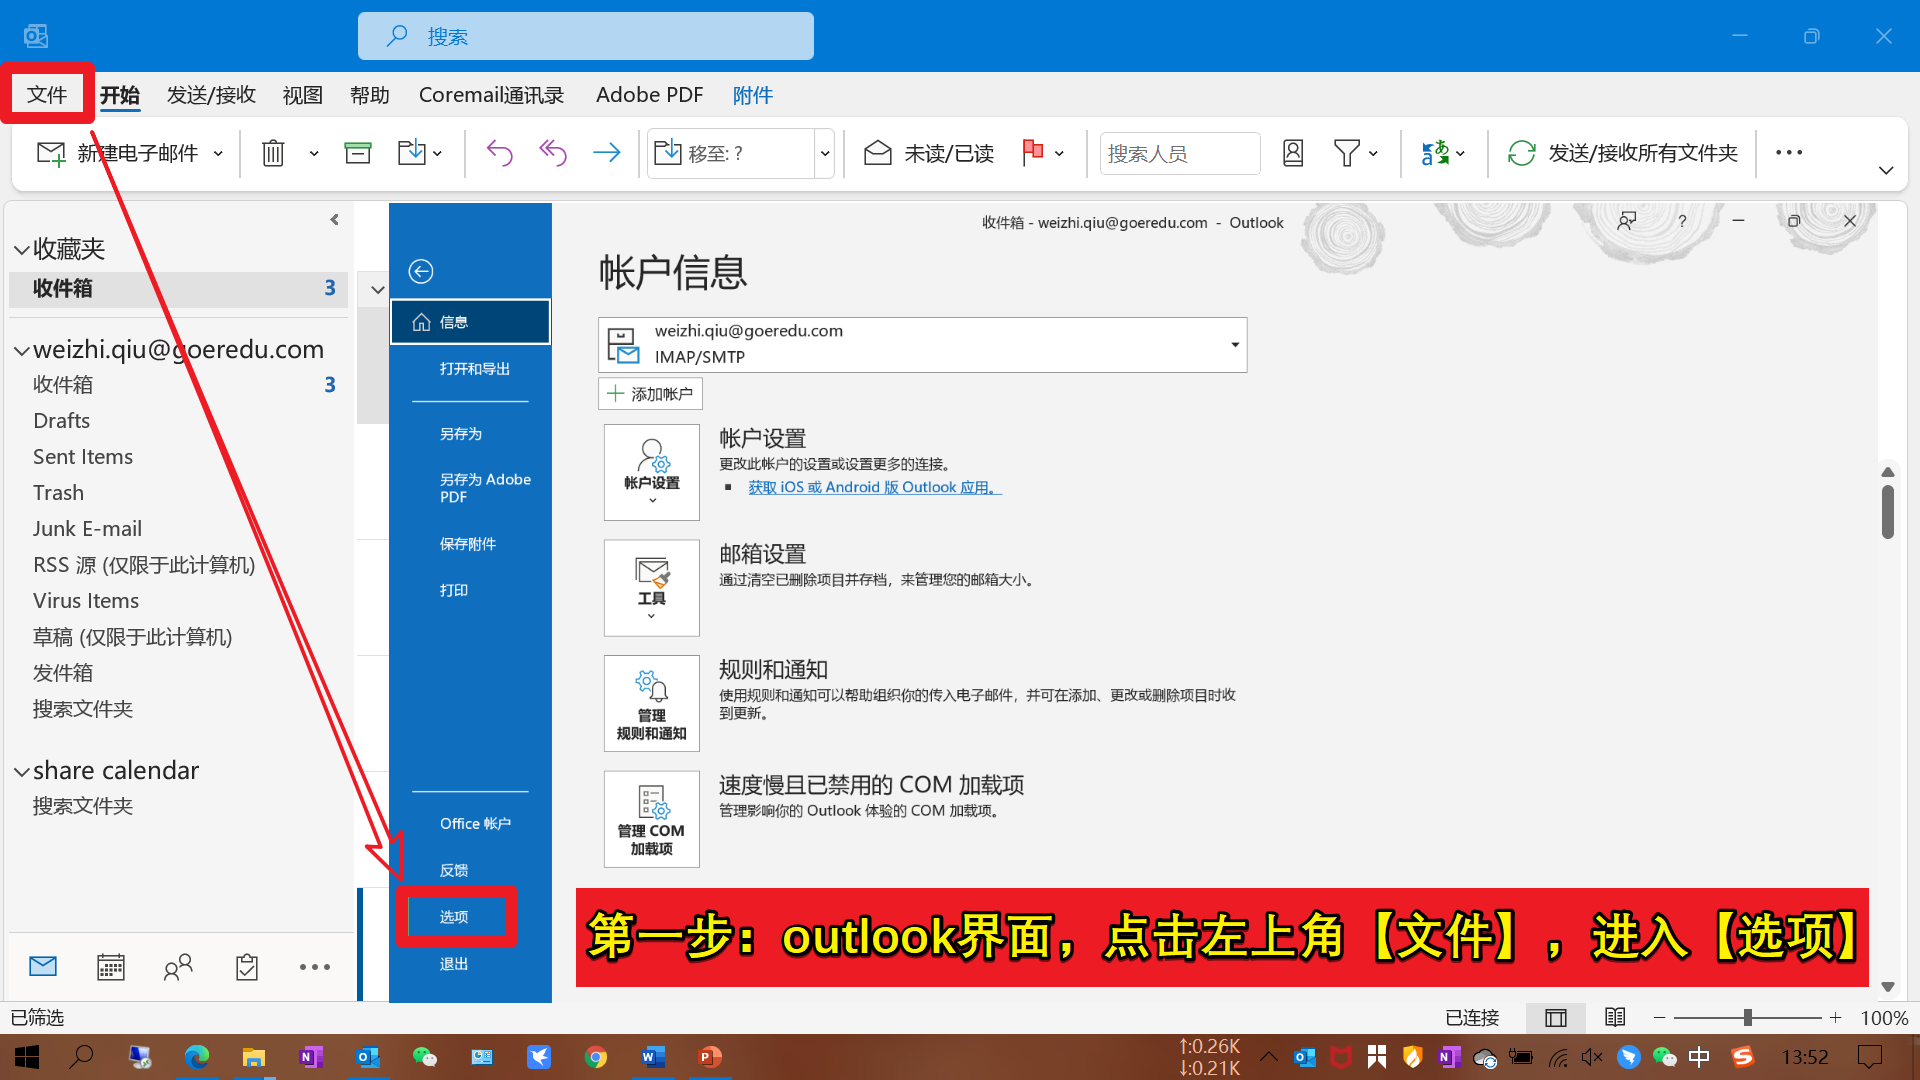Select the View (视图) ribbon tab
The image size is (1920, 1080).
point(302,94)
